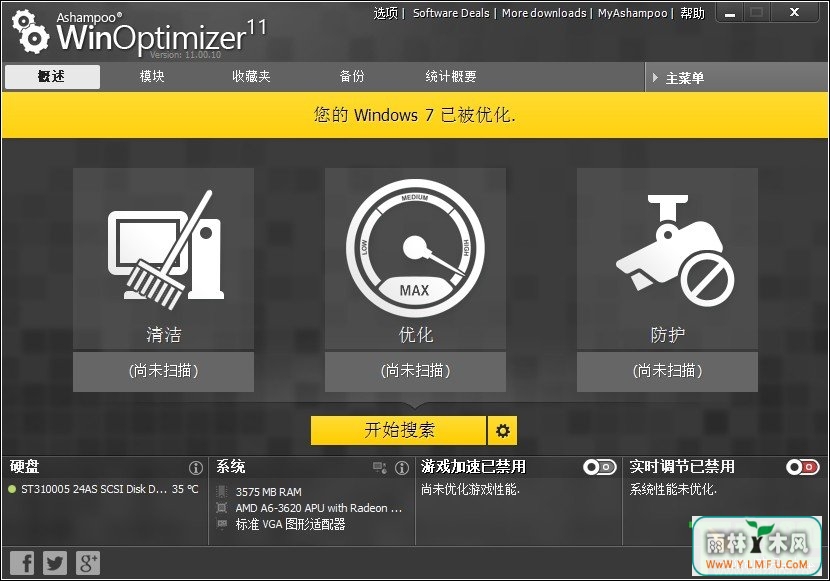830x581 pixels.
Task: Minimize the WinOptimizer window
Action: pyautogui.click(x=730, y=13)
